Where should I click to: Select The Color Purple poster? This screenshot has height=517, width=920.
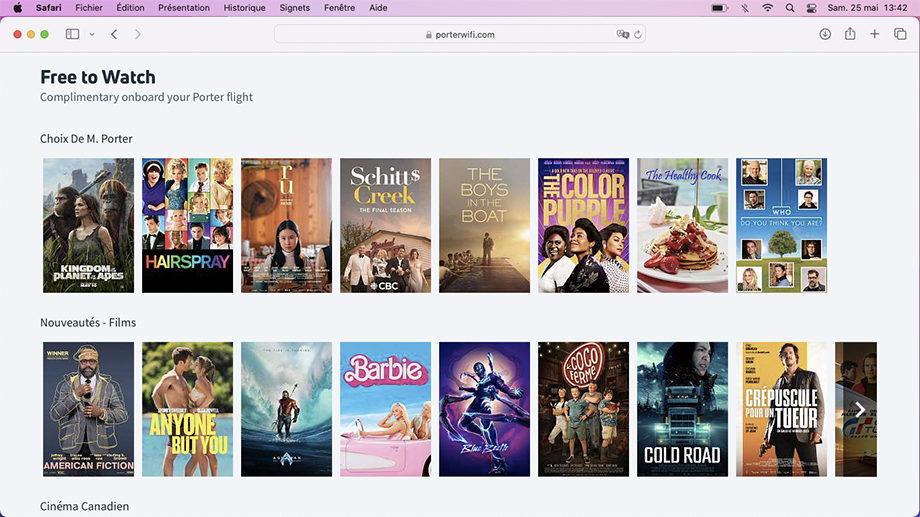click(583, 225)
